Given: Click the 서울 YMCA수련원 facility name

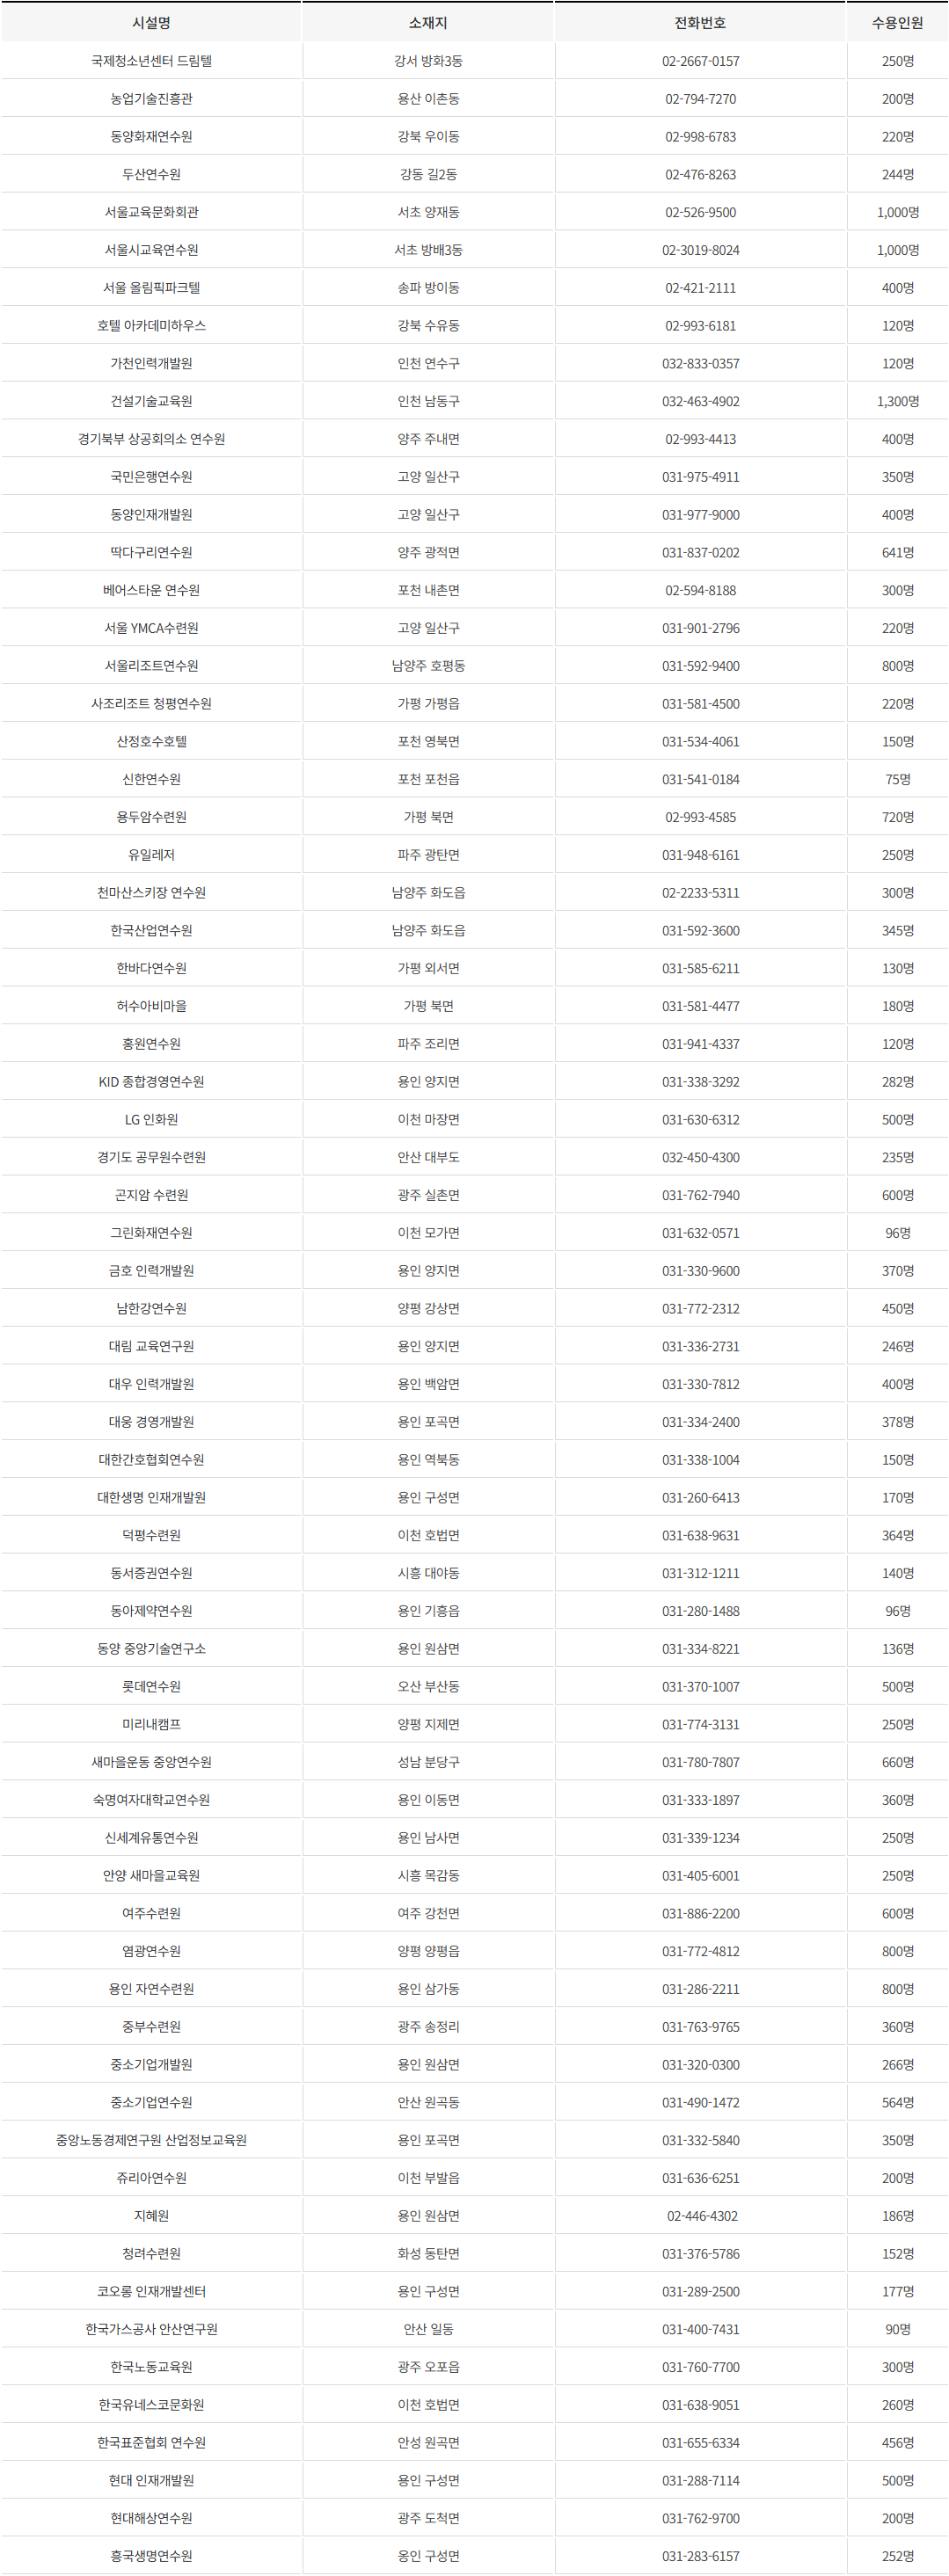Looking at the screenshot, I should coord(151,628).
